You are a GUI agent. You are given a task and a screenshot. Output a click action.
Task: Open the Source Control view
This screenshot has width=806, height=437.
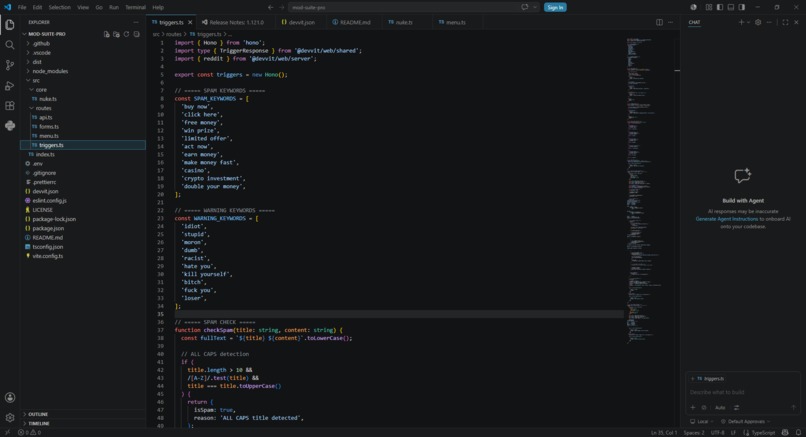10,65
